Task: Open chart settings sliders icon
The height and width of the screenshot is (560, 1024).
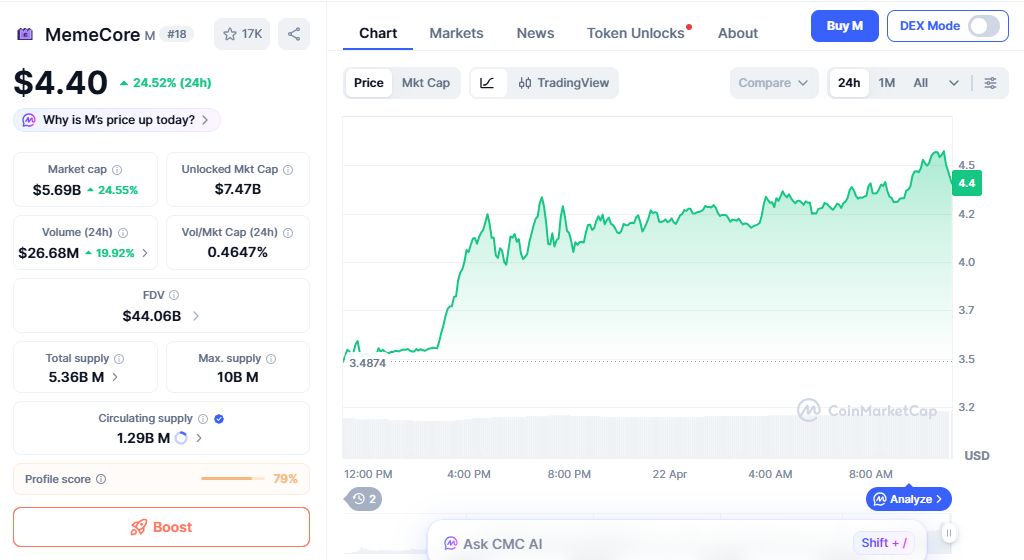Action: click(x=990, y=83)
